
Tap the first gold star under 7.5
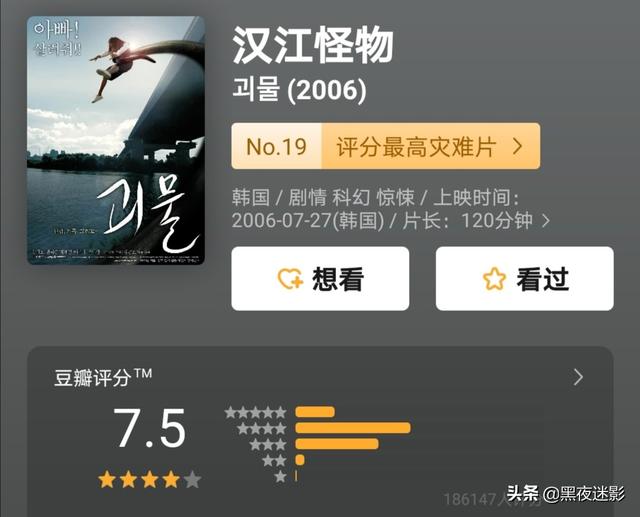click(107, 479)
